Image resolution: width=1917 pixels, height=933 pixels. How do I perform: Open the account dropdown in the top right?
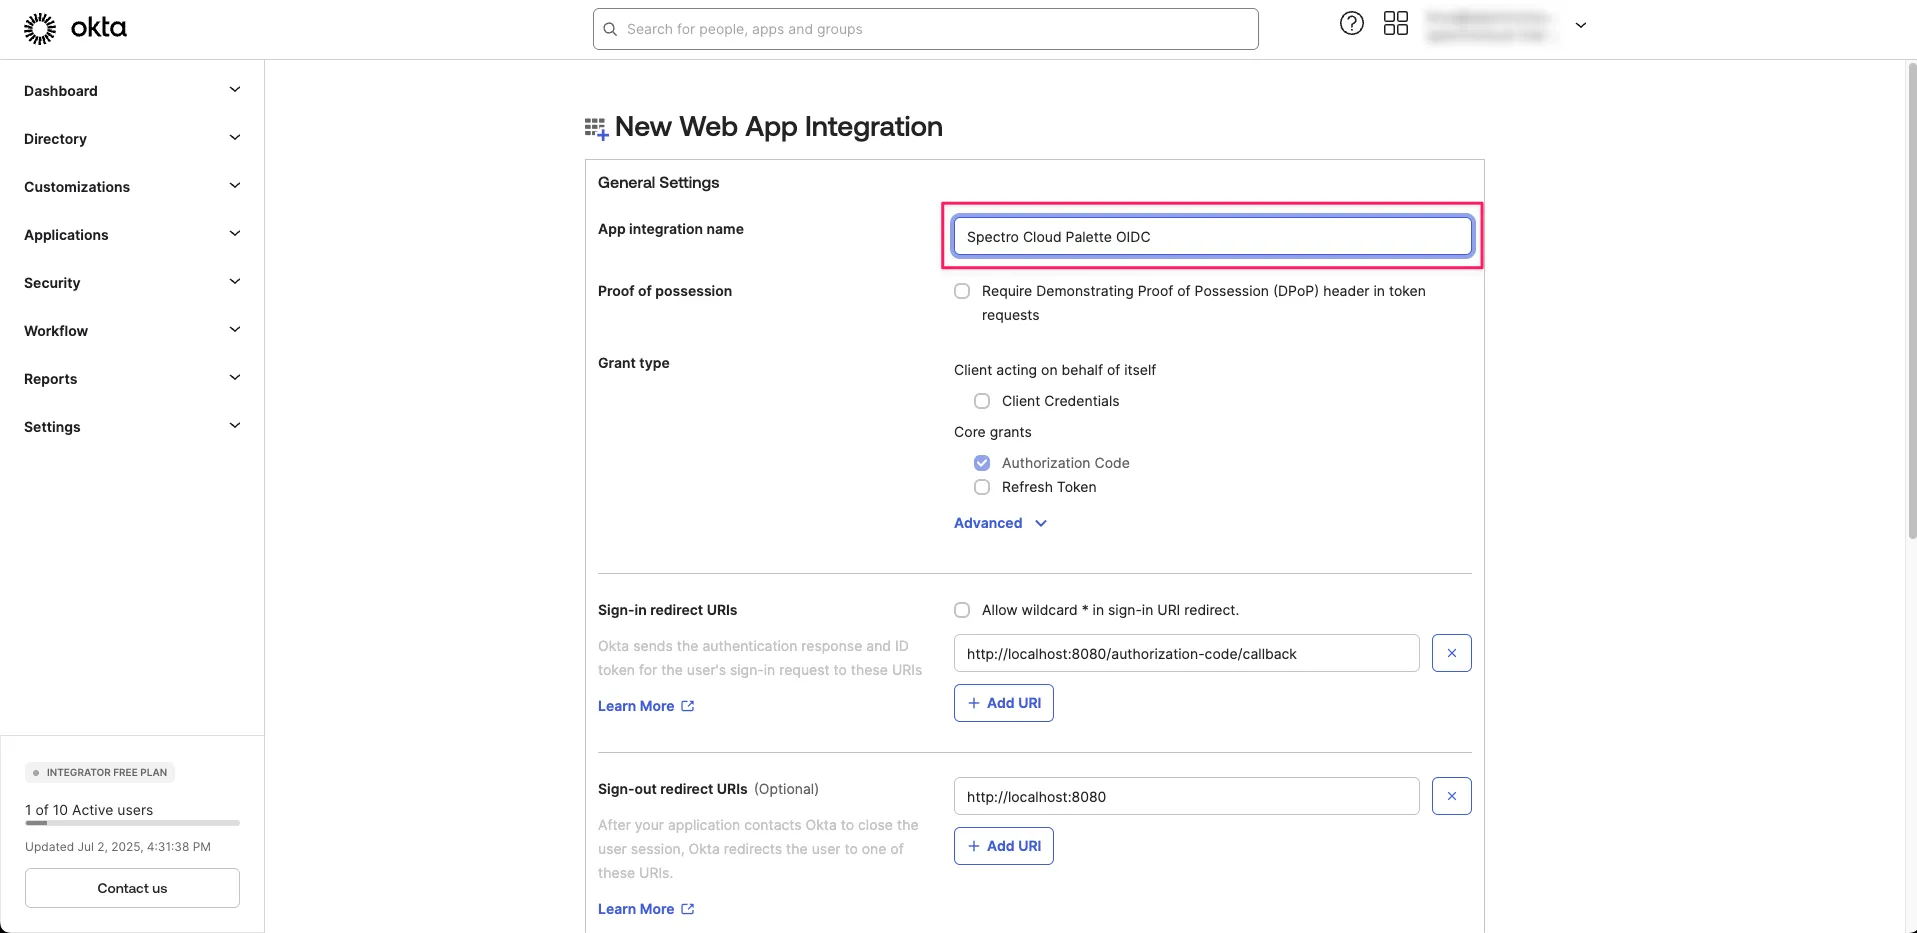pos(1580,25)
